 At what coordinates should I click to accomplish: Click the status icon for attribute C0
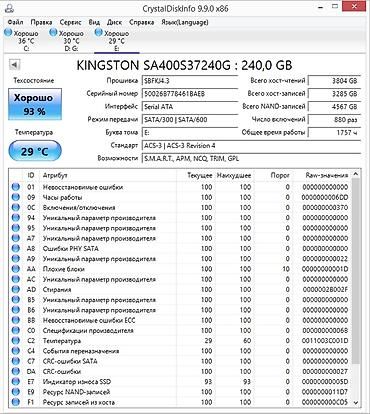(15, 331)
